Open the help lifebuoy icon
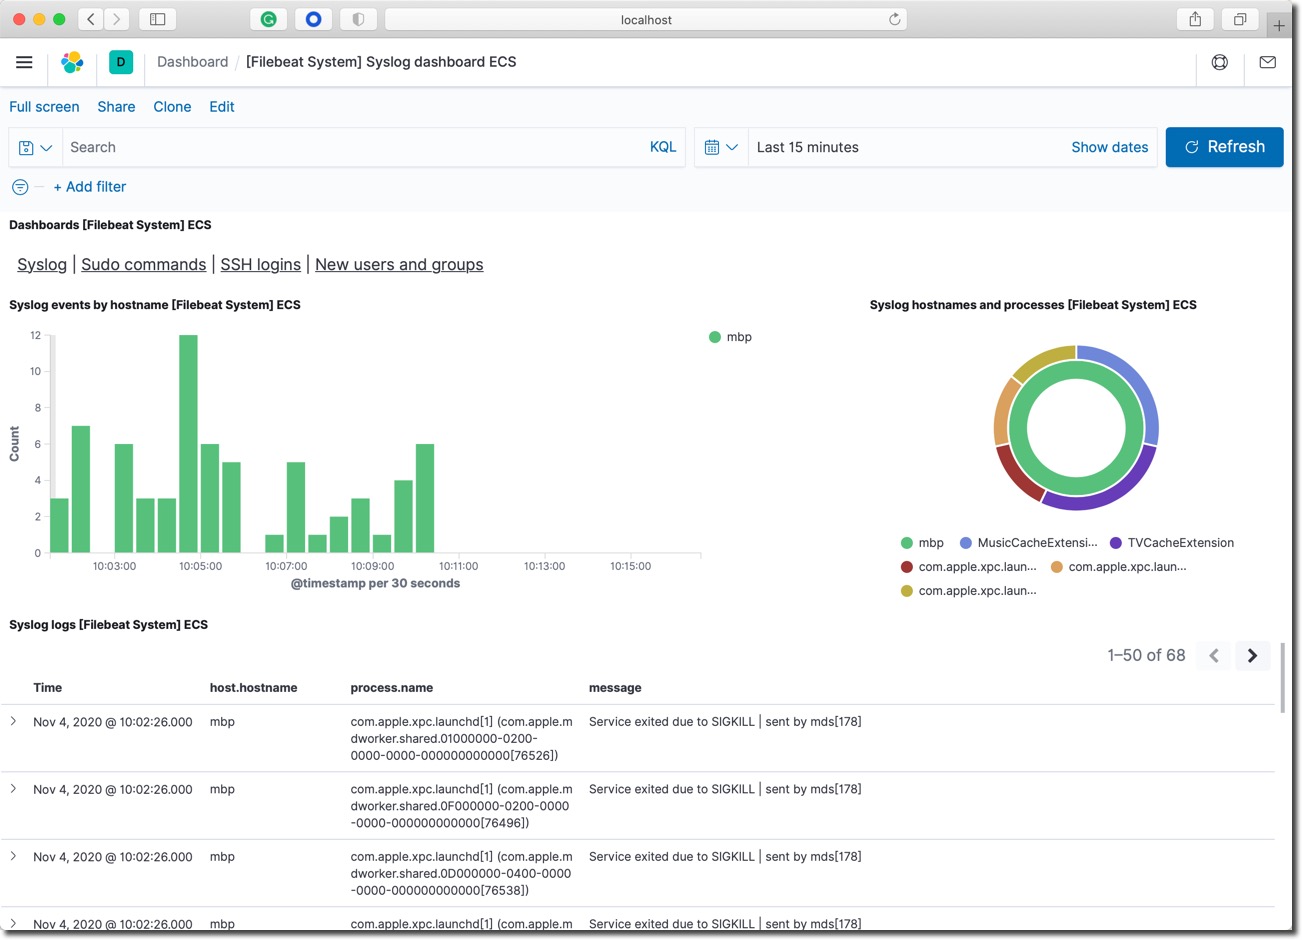The height and width of the screenshot is (940, 1302). tap(1220, 62)
